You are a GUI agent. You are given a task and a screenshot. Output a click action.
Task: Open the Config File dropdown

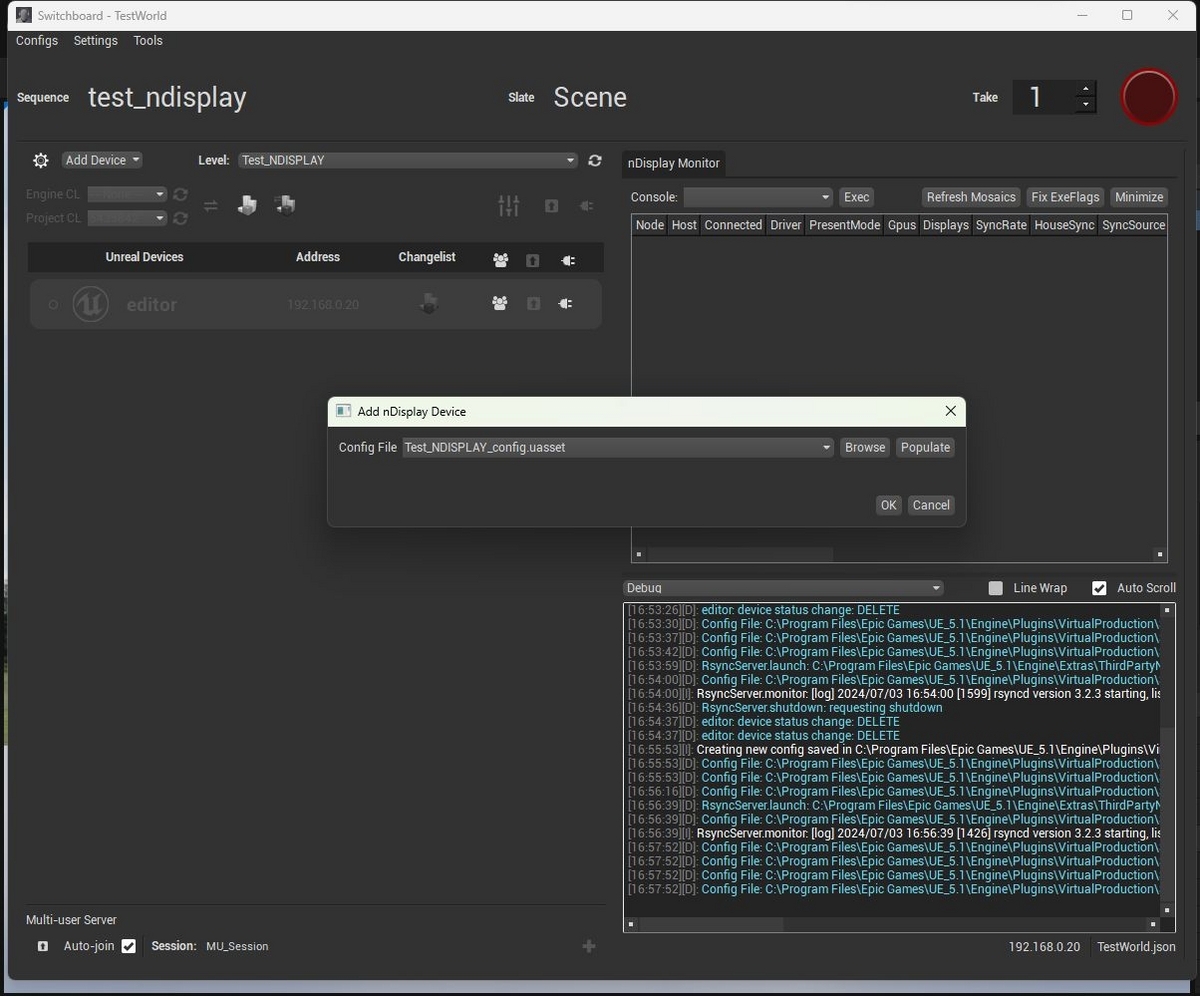click(618, 447)
